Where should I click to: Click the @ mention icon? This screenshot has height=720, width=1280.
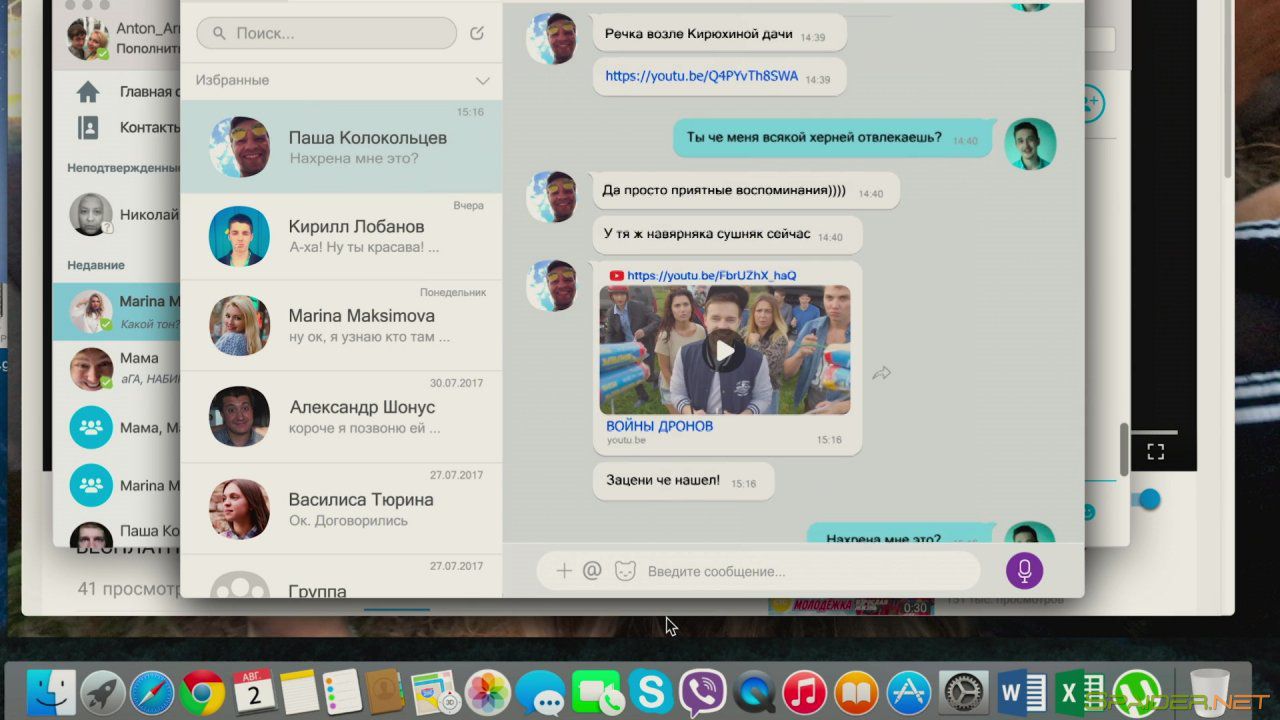point(592,570)
